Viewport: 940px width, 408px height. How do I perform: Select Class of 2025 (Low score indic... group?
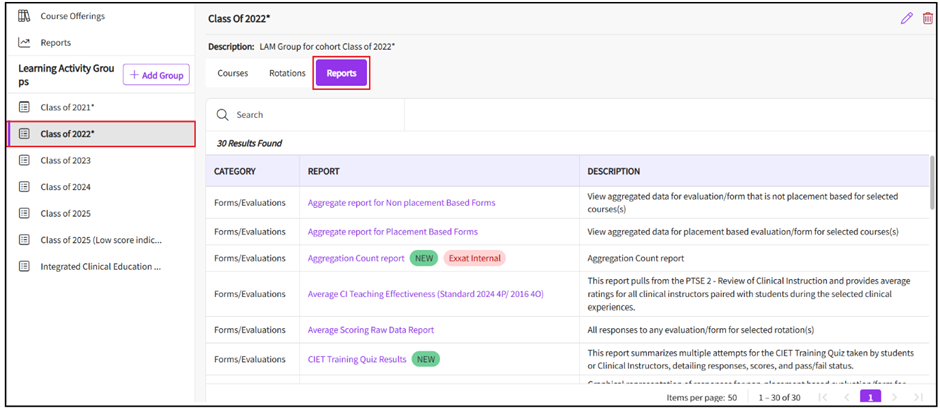pos(100,240)
